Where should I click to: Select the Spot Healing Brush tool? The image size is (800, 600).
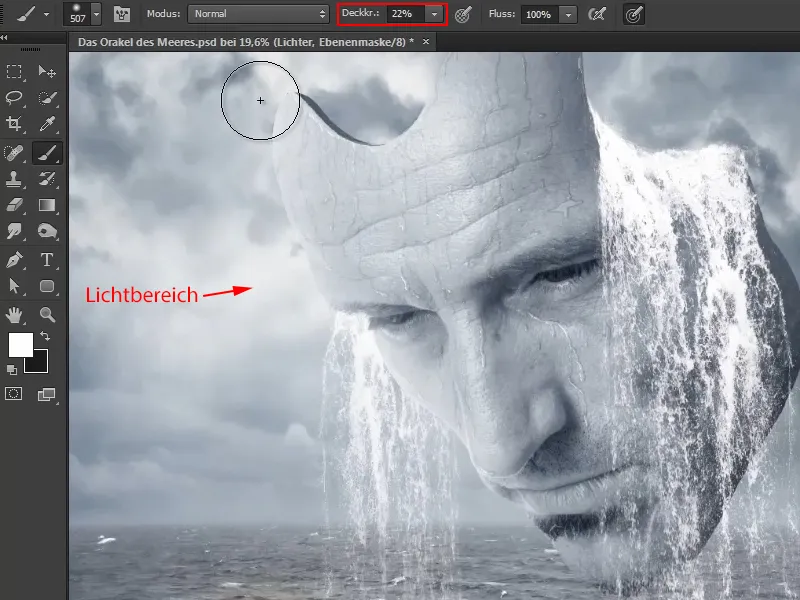[14, 153]
